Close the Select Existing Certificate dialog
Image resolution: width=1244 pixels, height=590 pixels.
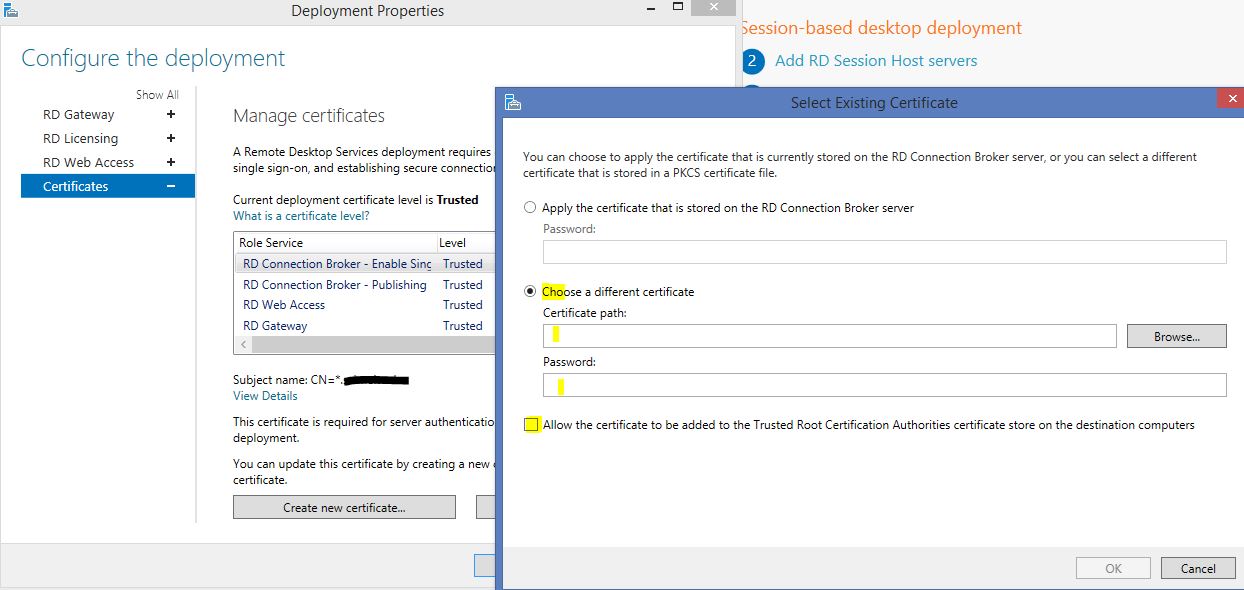(1229, 100)
